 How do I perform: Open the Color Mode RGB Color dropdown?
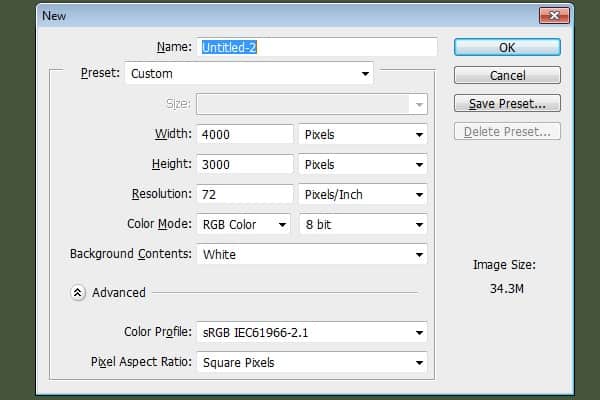click(243, 224)
